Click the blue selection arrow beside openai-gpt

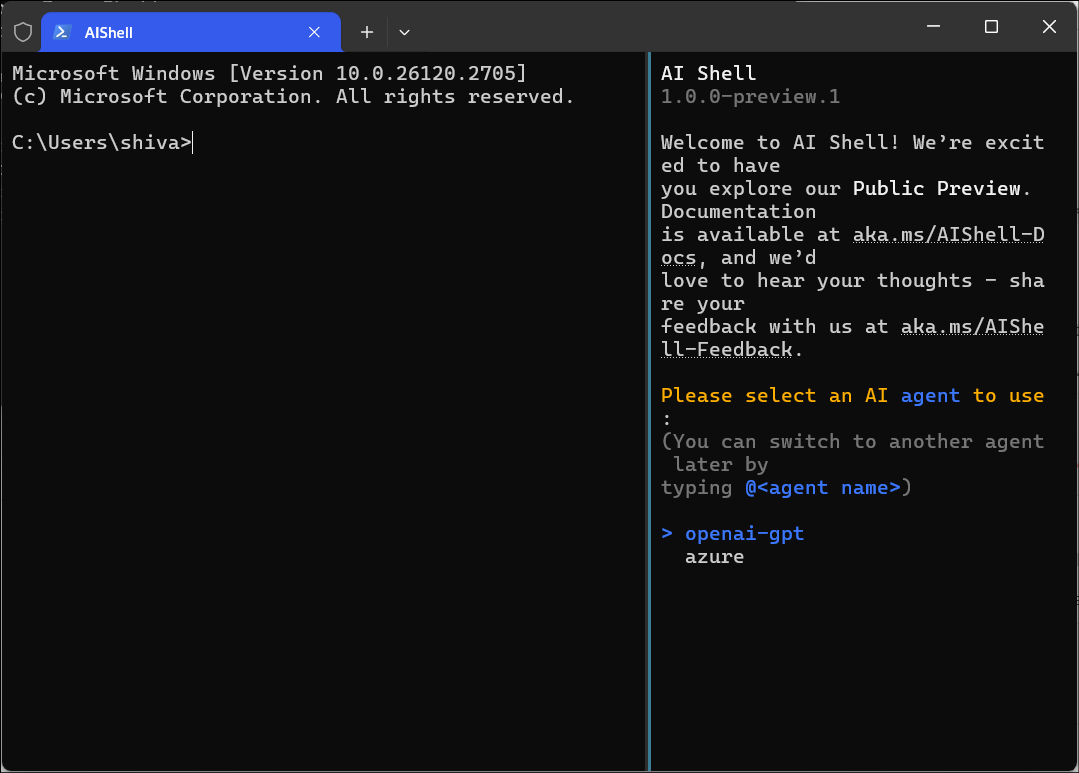tap(667, 533)
